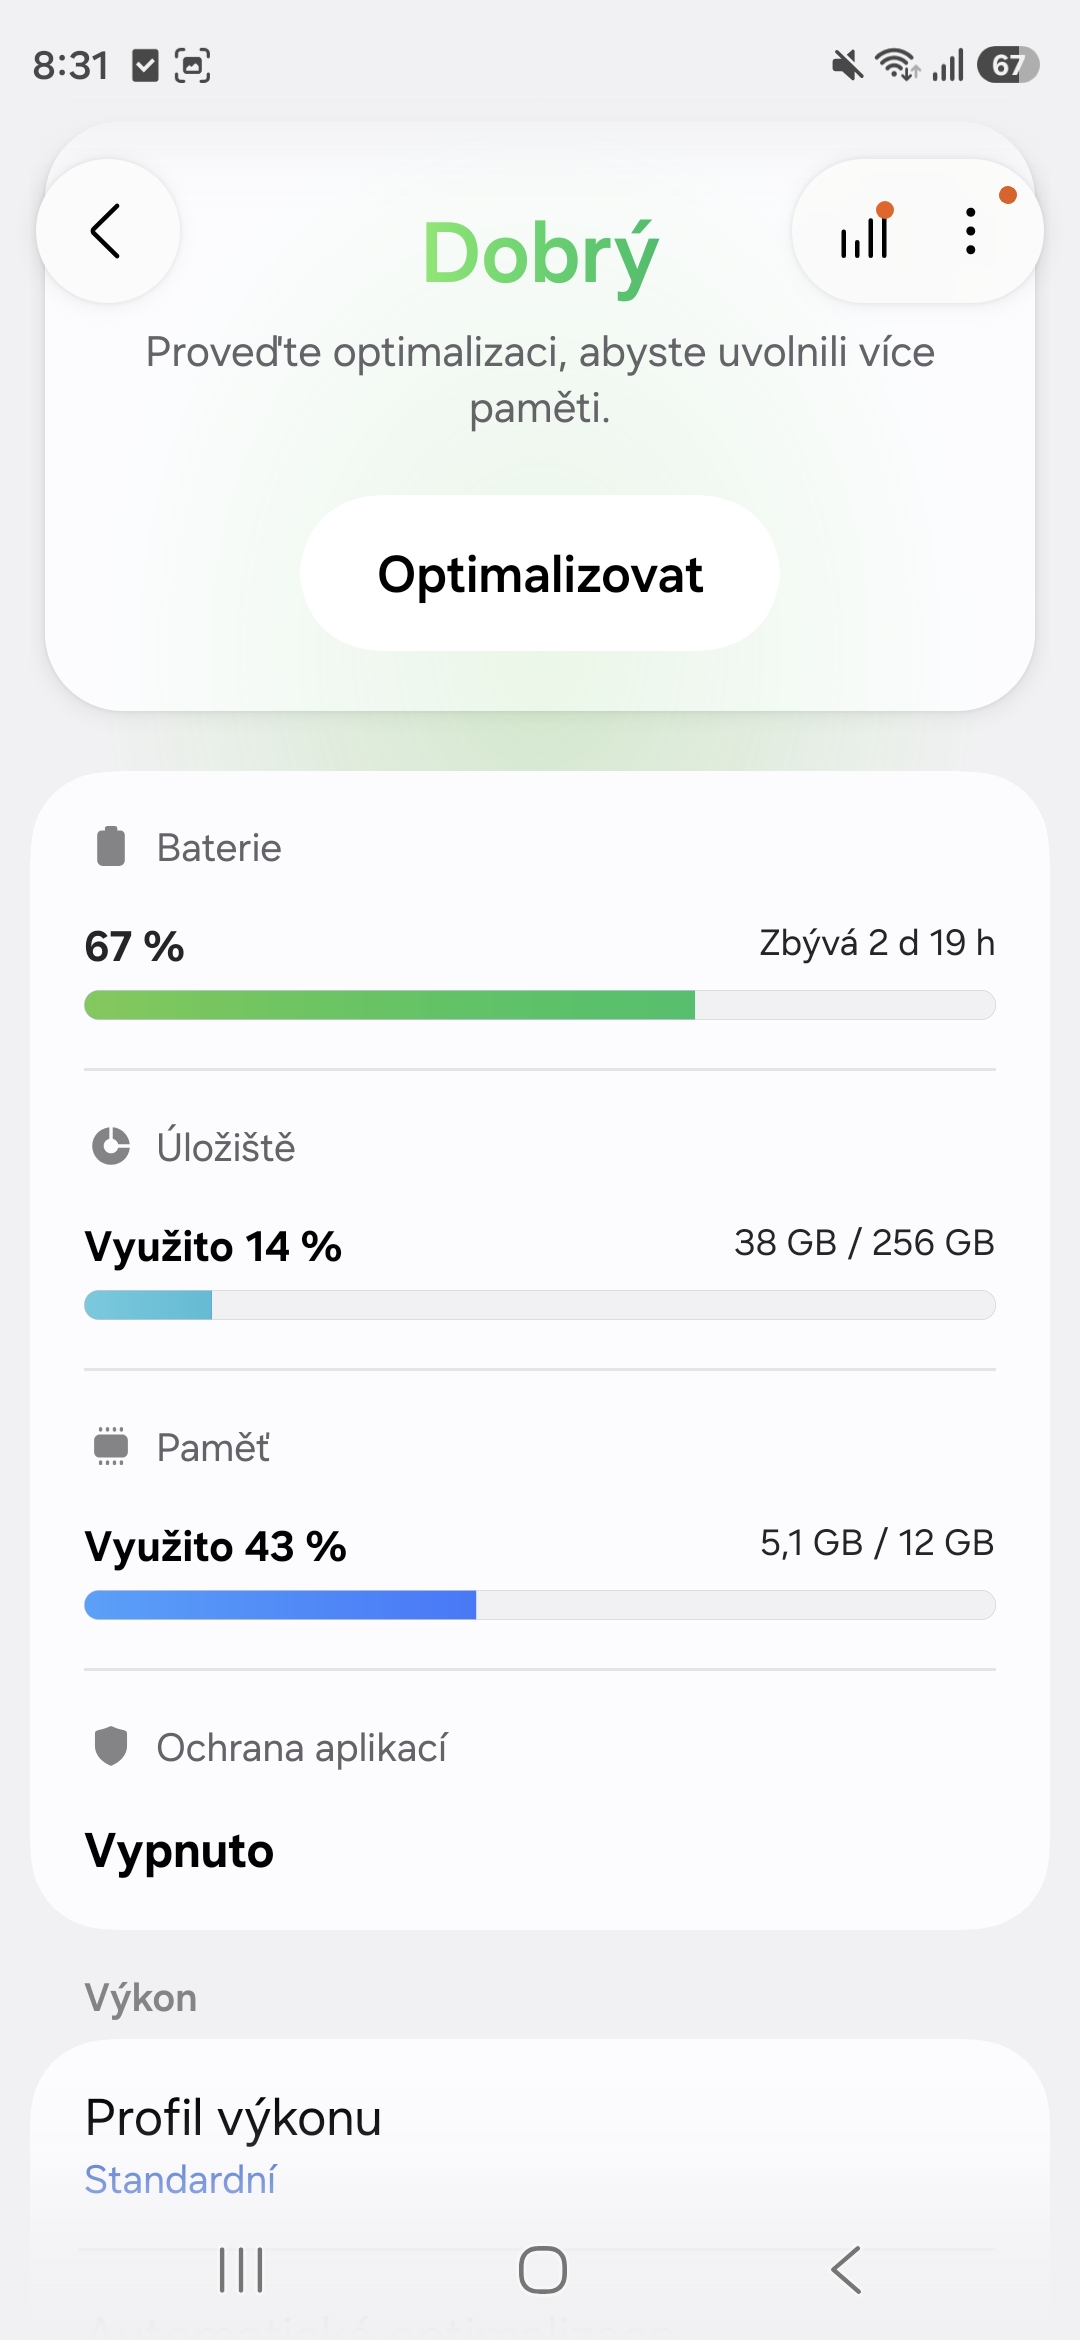This screenshot has height=2340, width=1080.
Task: Open Využito 43 % memory details
Action: (216, 1547)
